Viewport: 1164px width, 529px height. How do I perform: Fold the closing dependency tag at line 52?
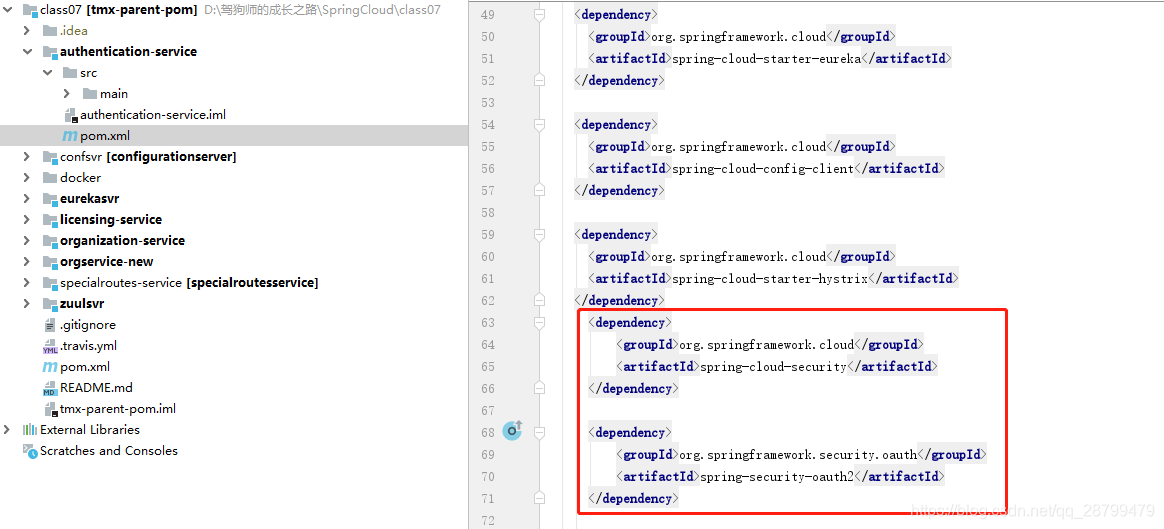click(540, 80)
